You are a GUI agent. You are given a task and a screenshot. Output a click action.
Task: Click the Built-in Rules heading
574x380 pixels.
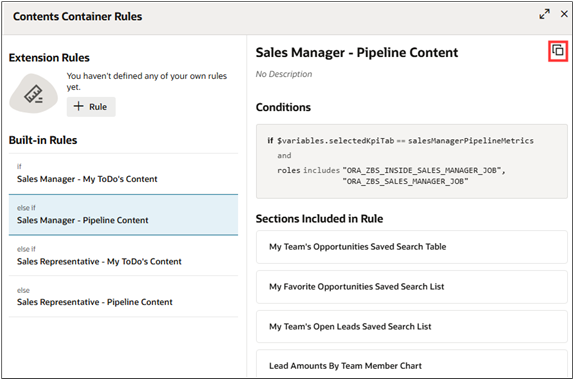click(43, 140)
